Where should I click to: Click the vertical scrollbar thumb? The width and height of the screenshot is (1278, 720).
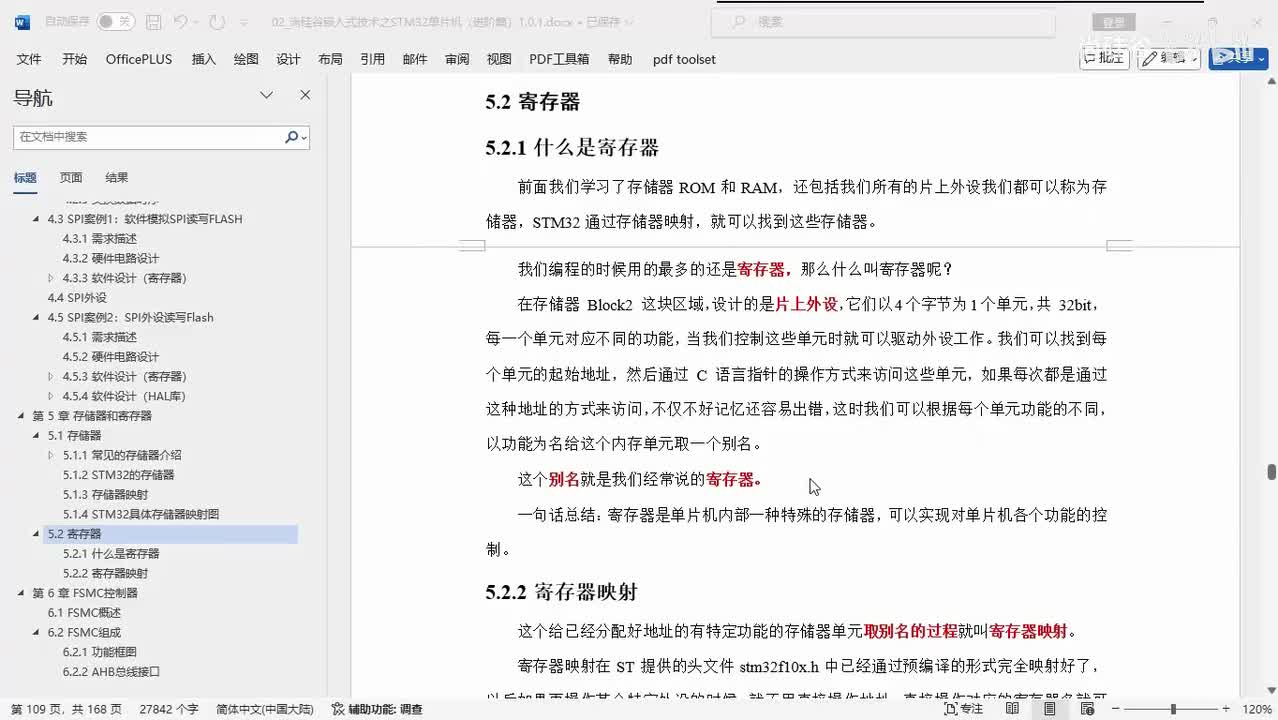(1271, 472)
